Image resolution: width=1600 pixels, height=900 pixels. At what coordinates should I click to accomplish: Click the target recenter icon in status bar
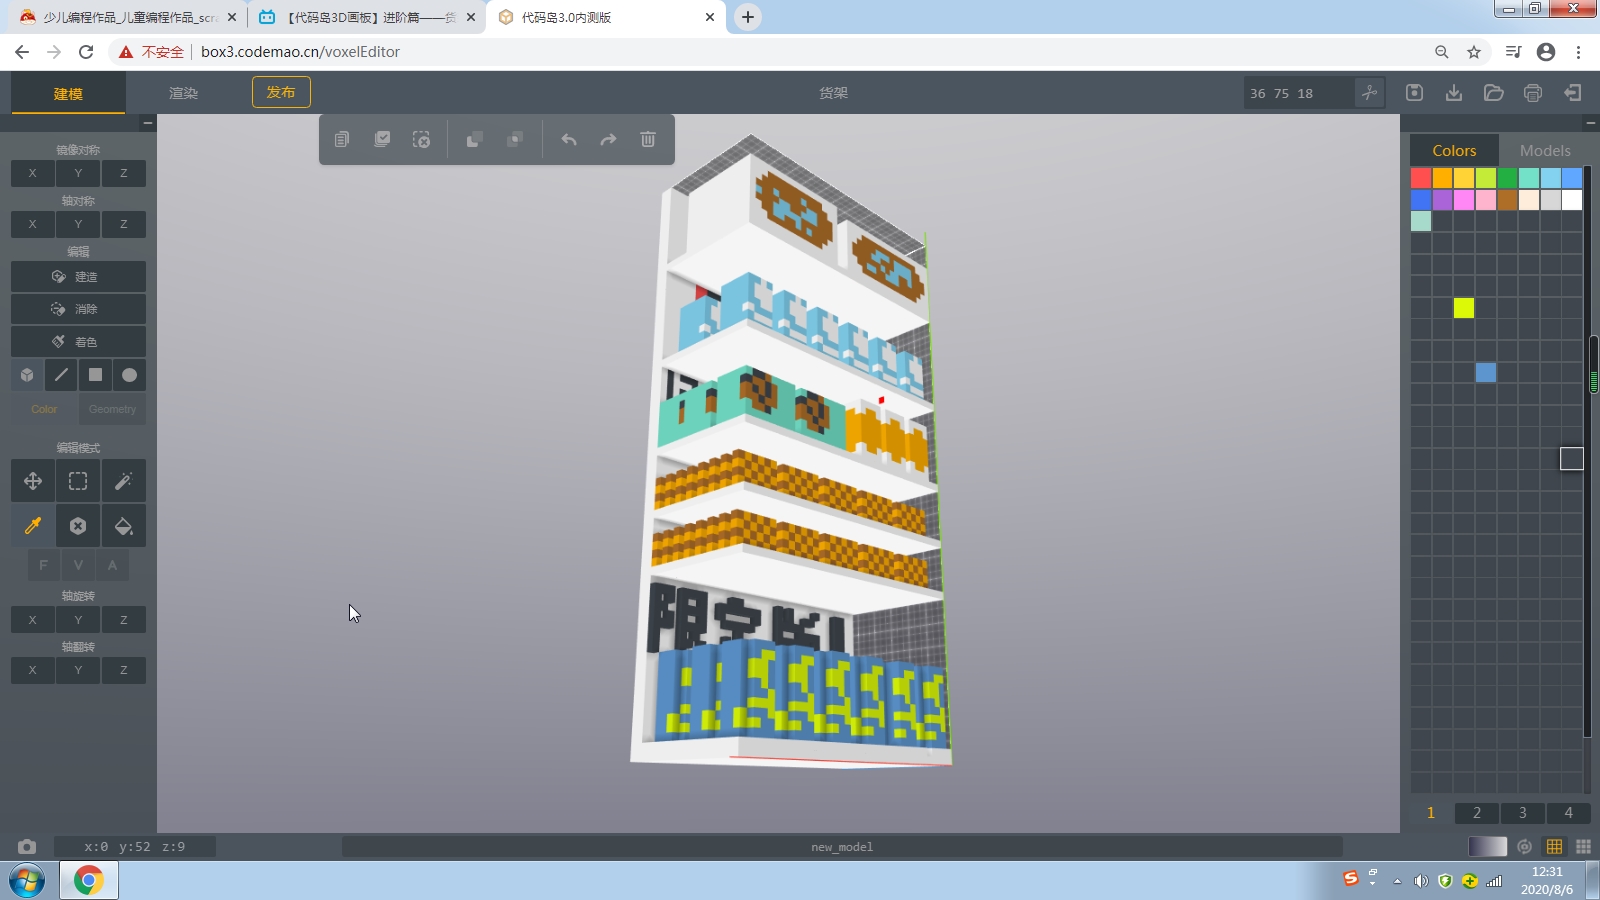point(1524,847)
